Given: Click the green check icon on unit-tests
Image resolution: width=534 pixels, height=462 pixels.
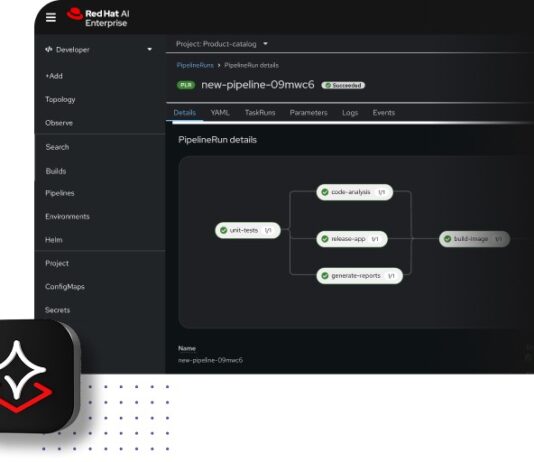Looking at the screenshot, I should [223, 230].
